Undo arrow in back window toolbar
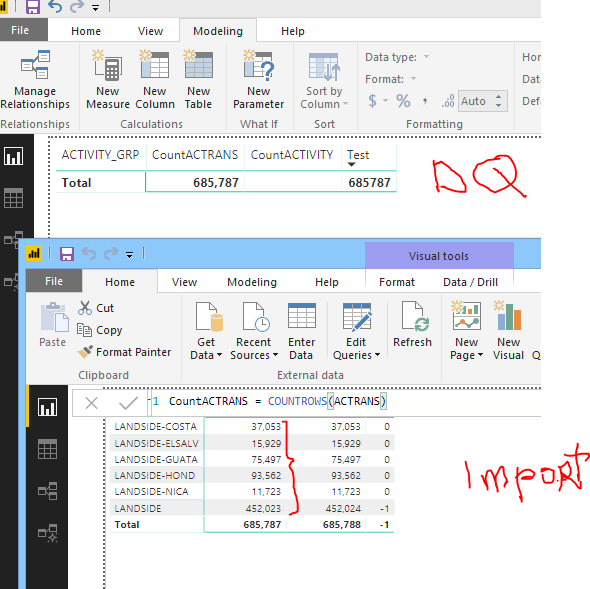 (55, 7)
